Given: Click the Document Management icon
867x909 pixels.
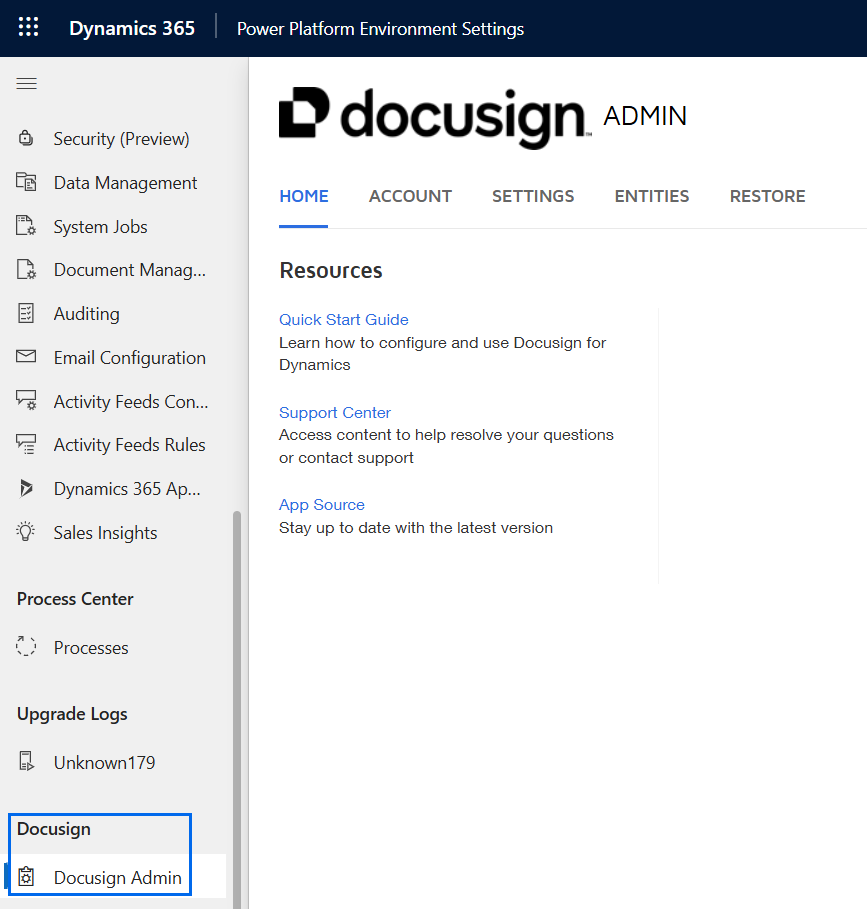Looking at the screenshot, I should pyautogui.click(x=26, y=270).
